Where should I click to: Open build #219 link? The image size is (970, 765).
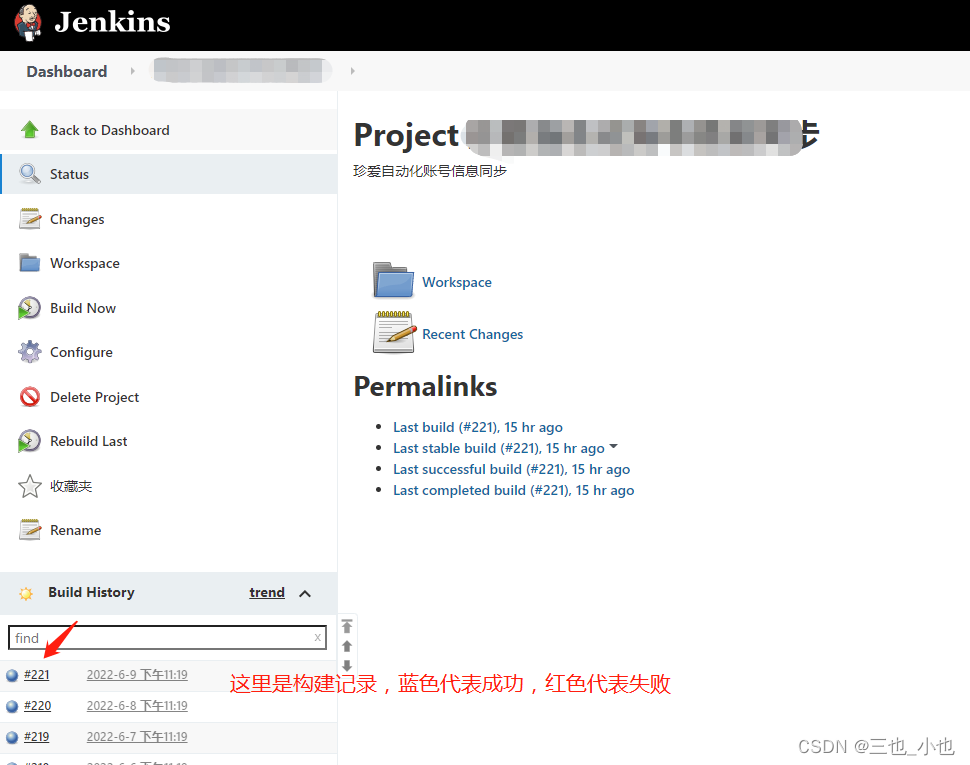36,737
